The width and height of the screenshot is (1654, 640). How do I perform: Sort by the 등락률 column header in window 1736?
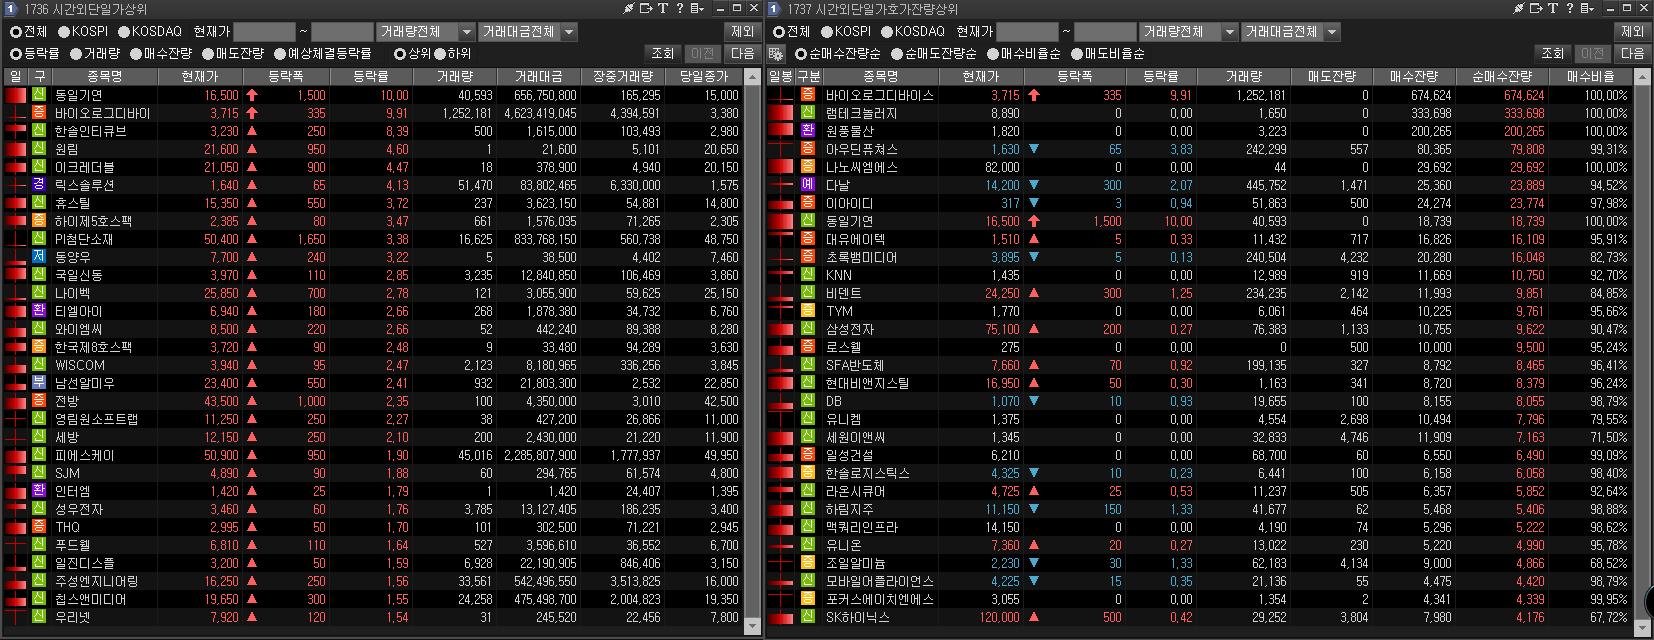370,75
